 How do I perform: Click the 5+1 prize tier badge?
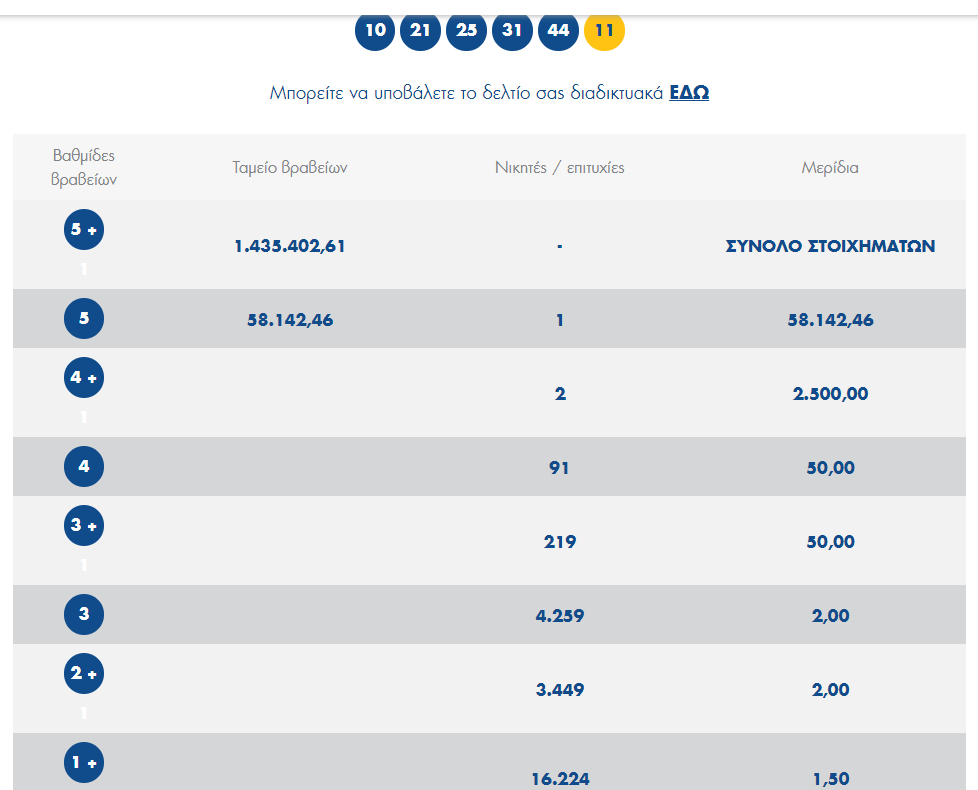click(84, 230)
